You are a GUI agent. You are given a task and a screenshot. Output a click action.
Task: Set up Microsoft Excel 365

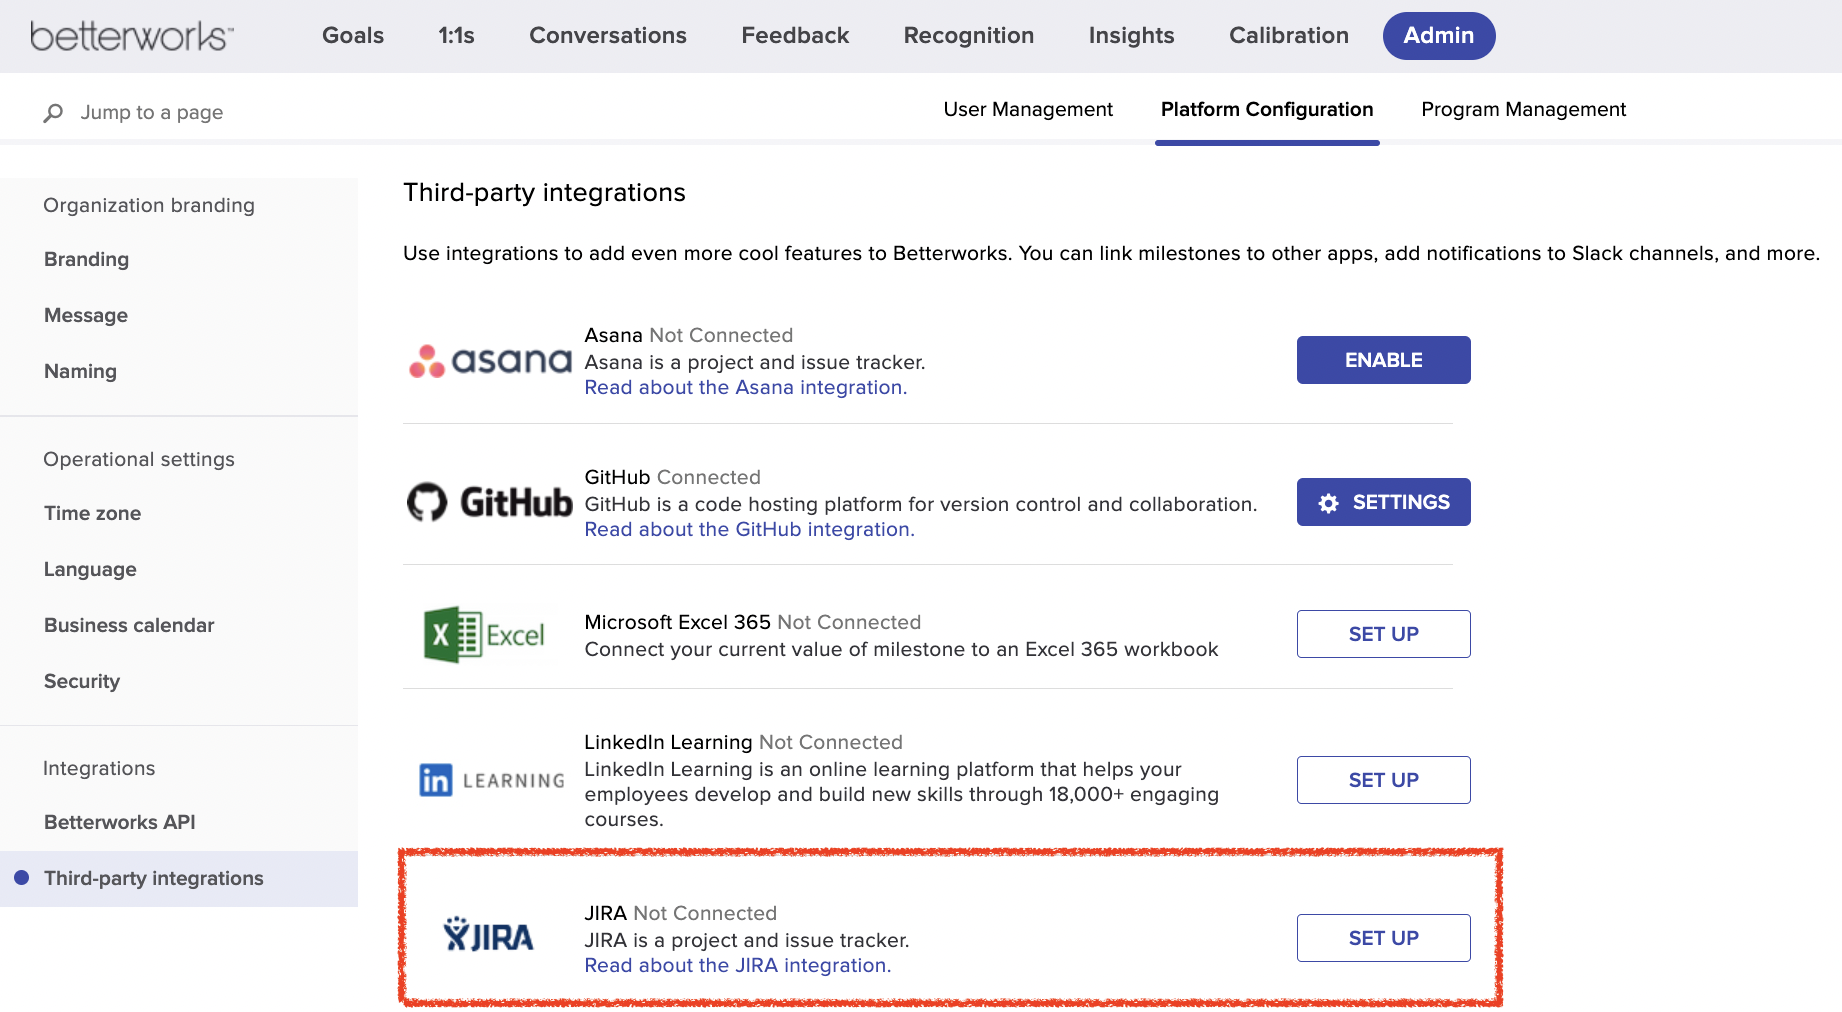click(x=1383, y=633)
